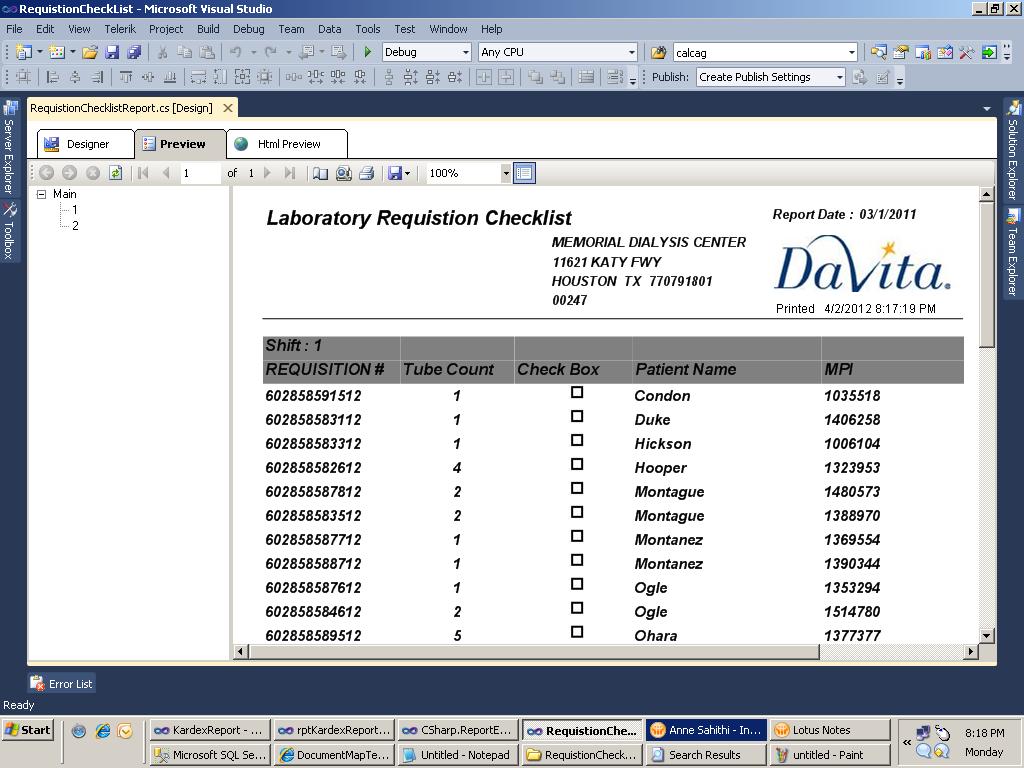Image resolution: width=1024 pixels, height=768 pixels.
Task: Collapse the Main node in document map
Action: tap(42, 194)
